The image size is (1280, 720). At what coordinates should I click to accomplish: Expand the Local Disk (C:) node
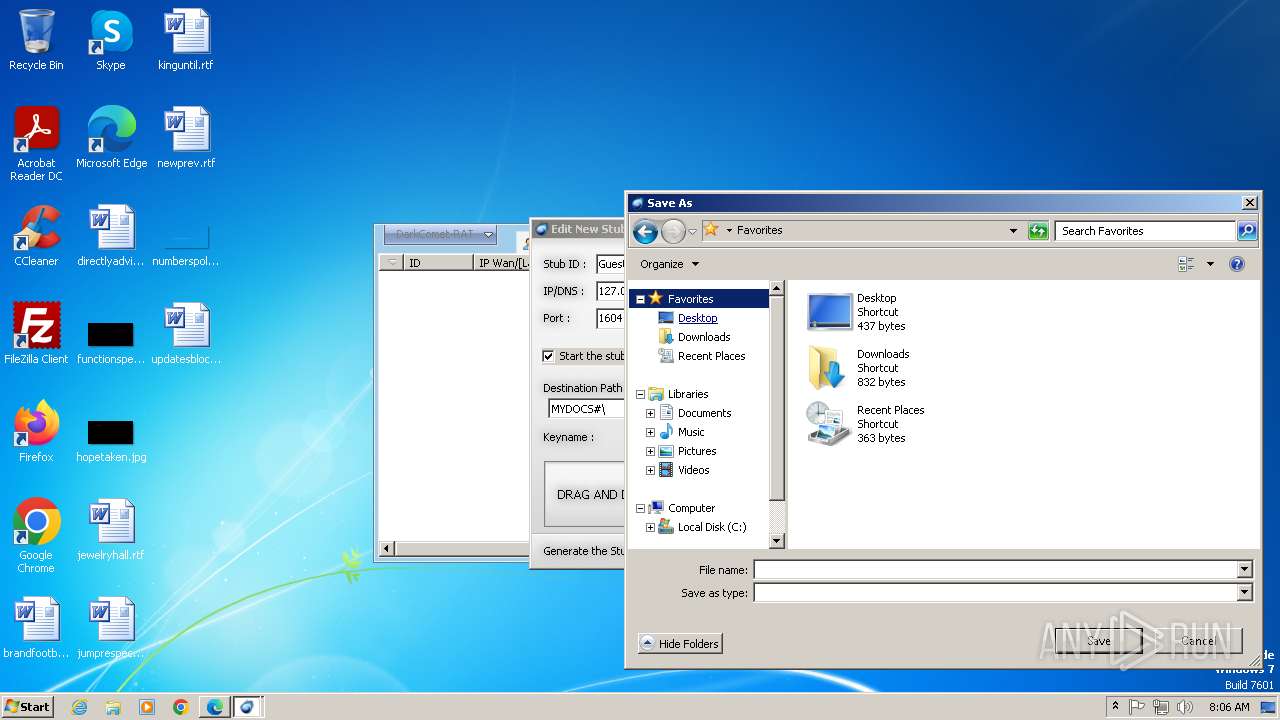(650, 527)
